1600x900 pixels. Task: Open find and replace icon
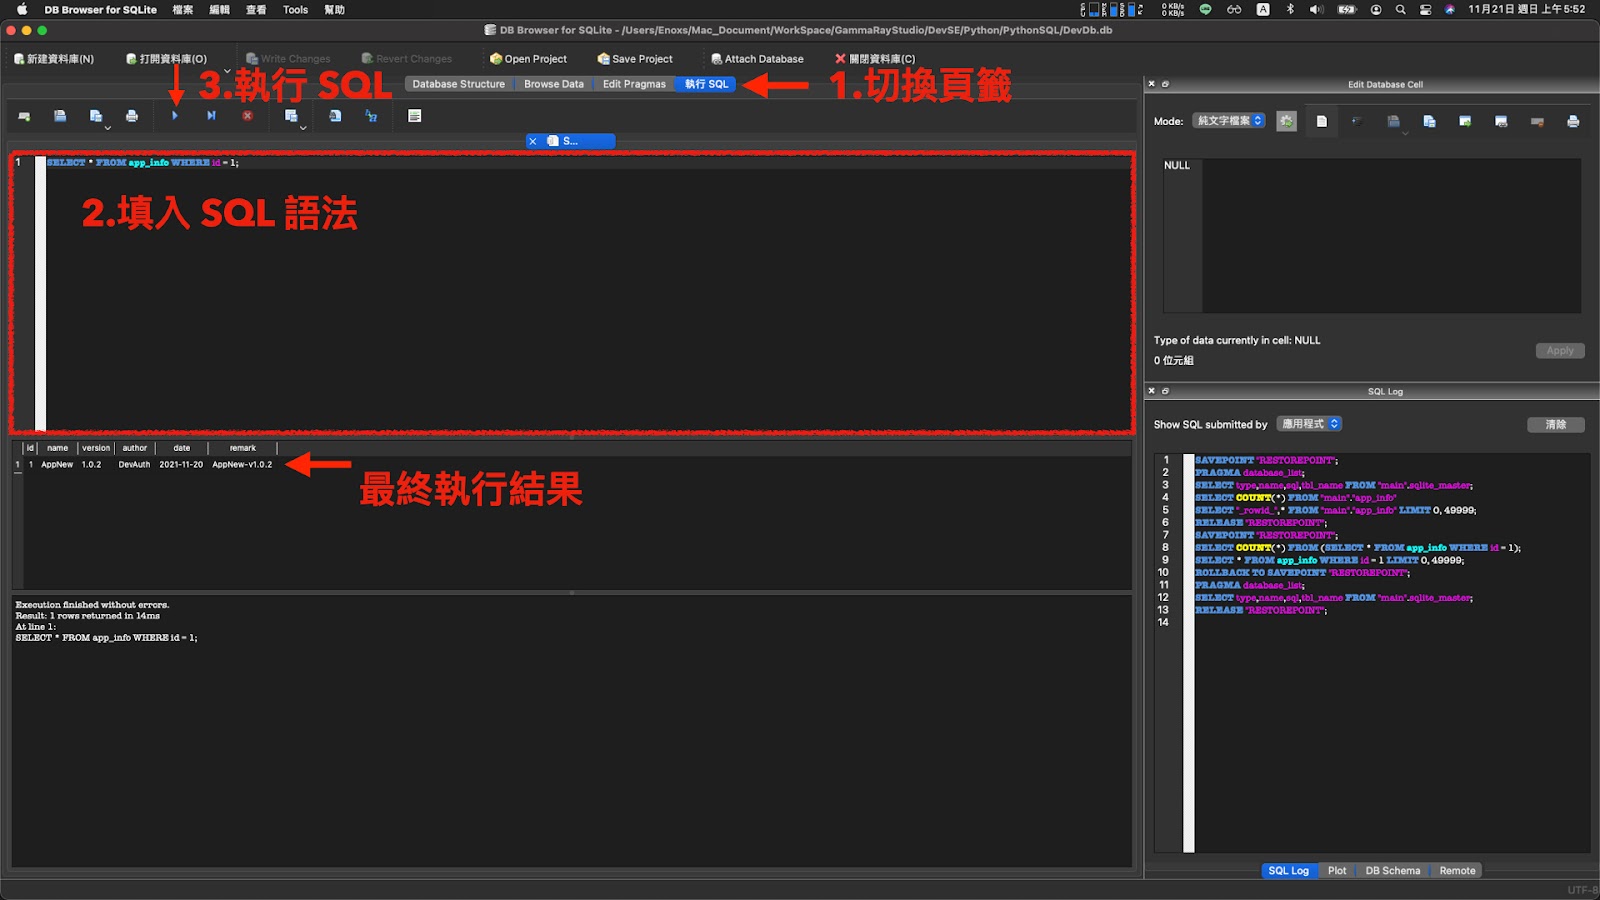click(371, 116)
